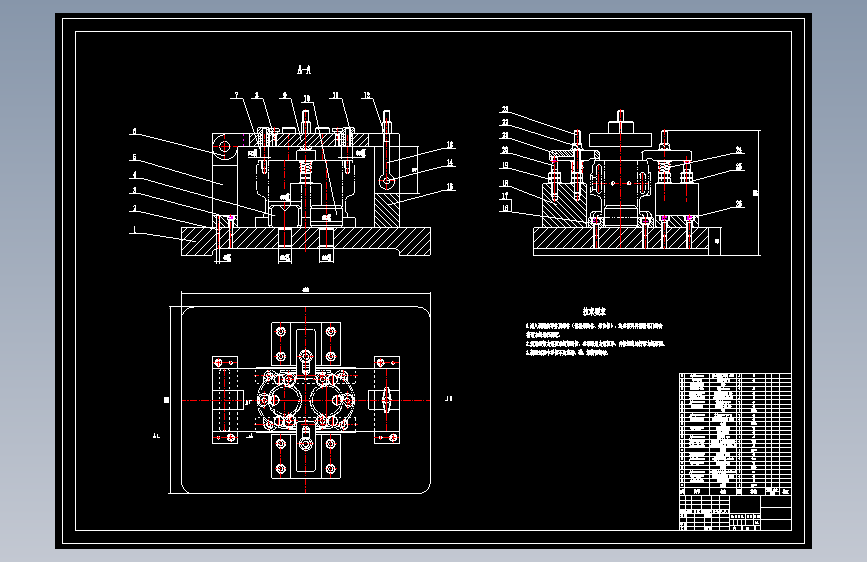
Task: Click the top width dimension above plan view
Action: pos(306,289)
